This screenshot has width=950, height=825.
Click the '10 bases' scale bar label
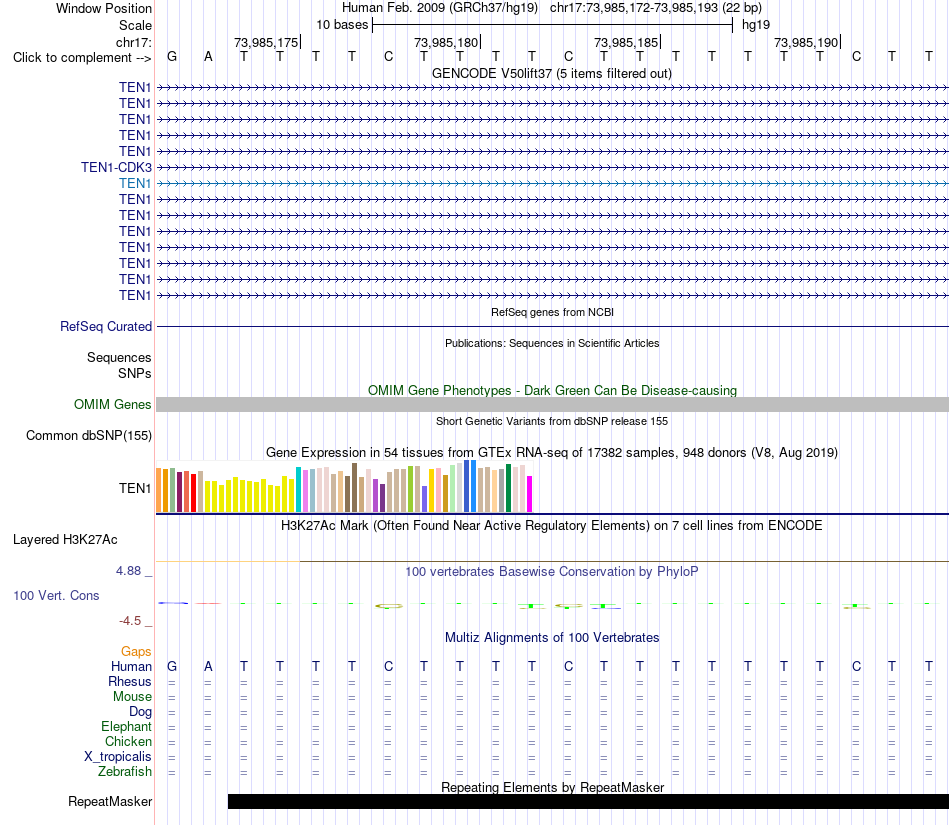[342, 25]
